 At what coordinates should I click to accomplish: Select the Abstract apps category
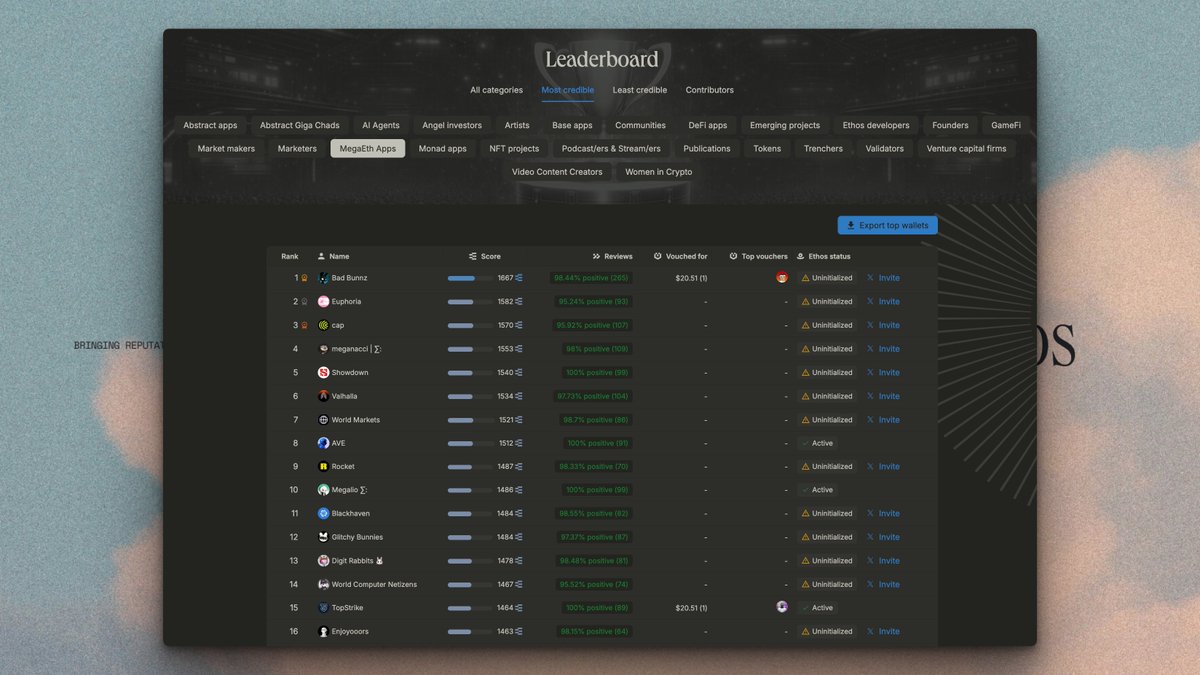point(210,125)
